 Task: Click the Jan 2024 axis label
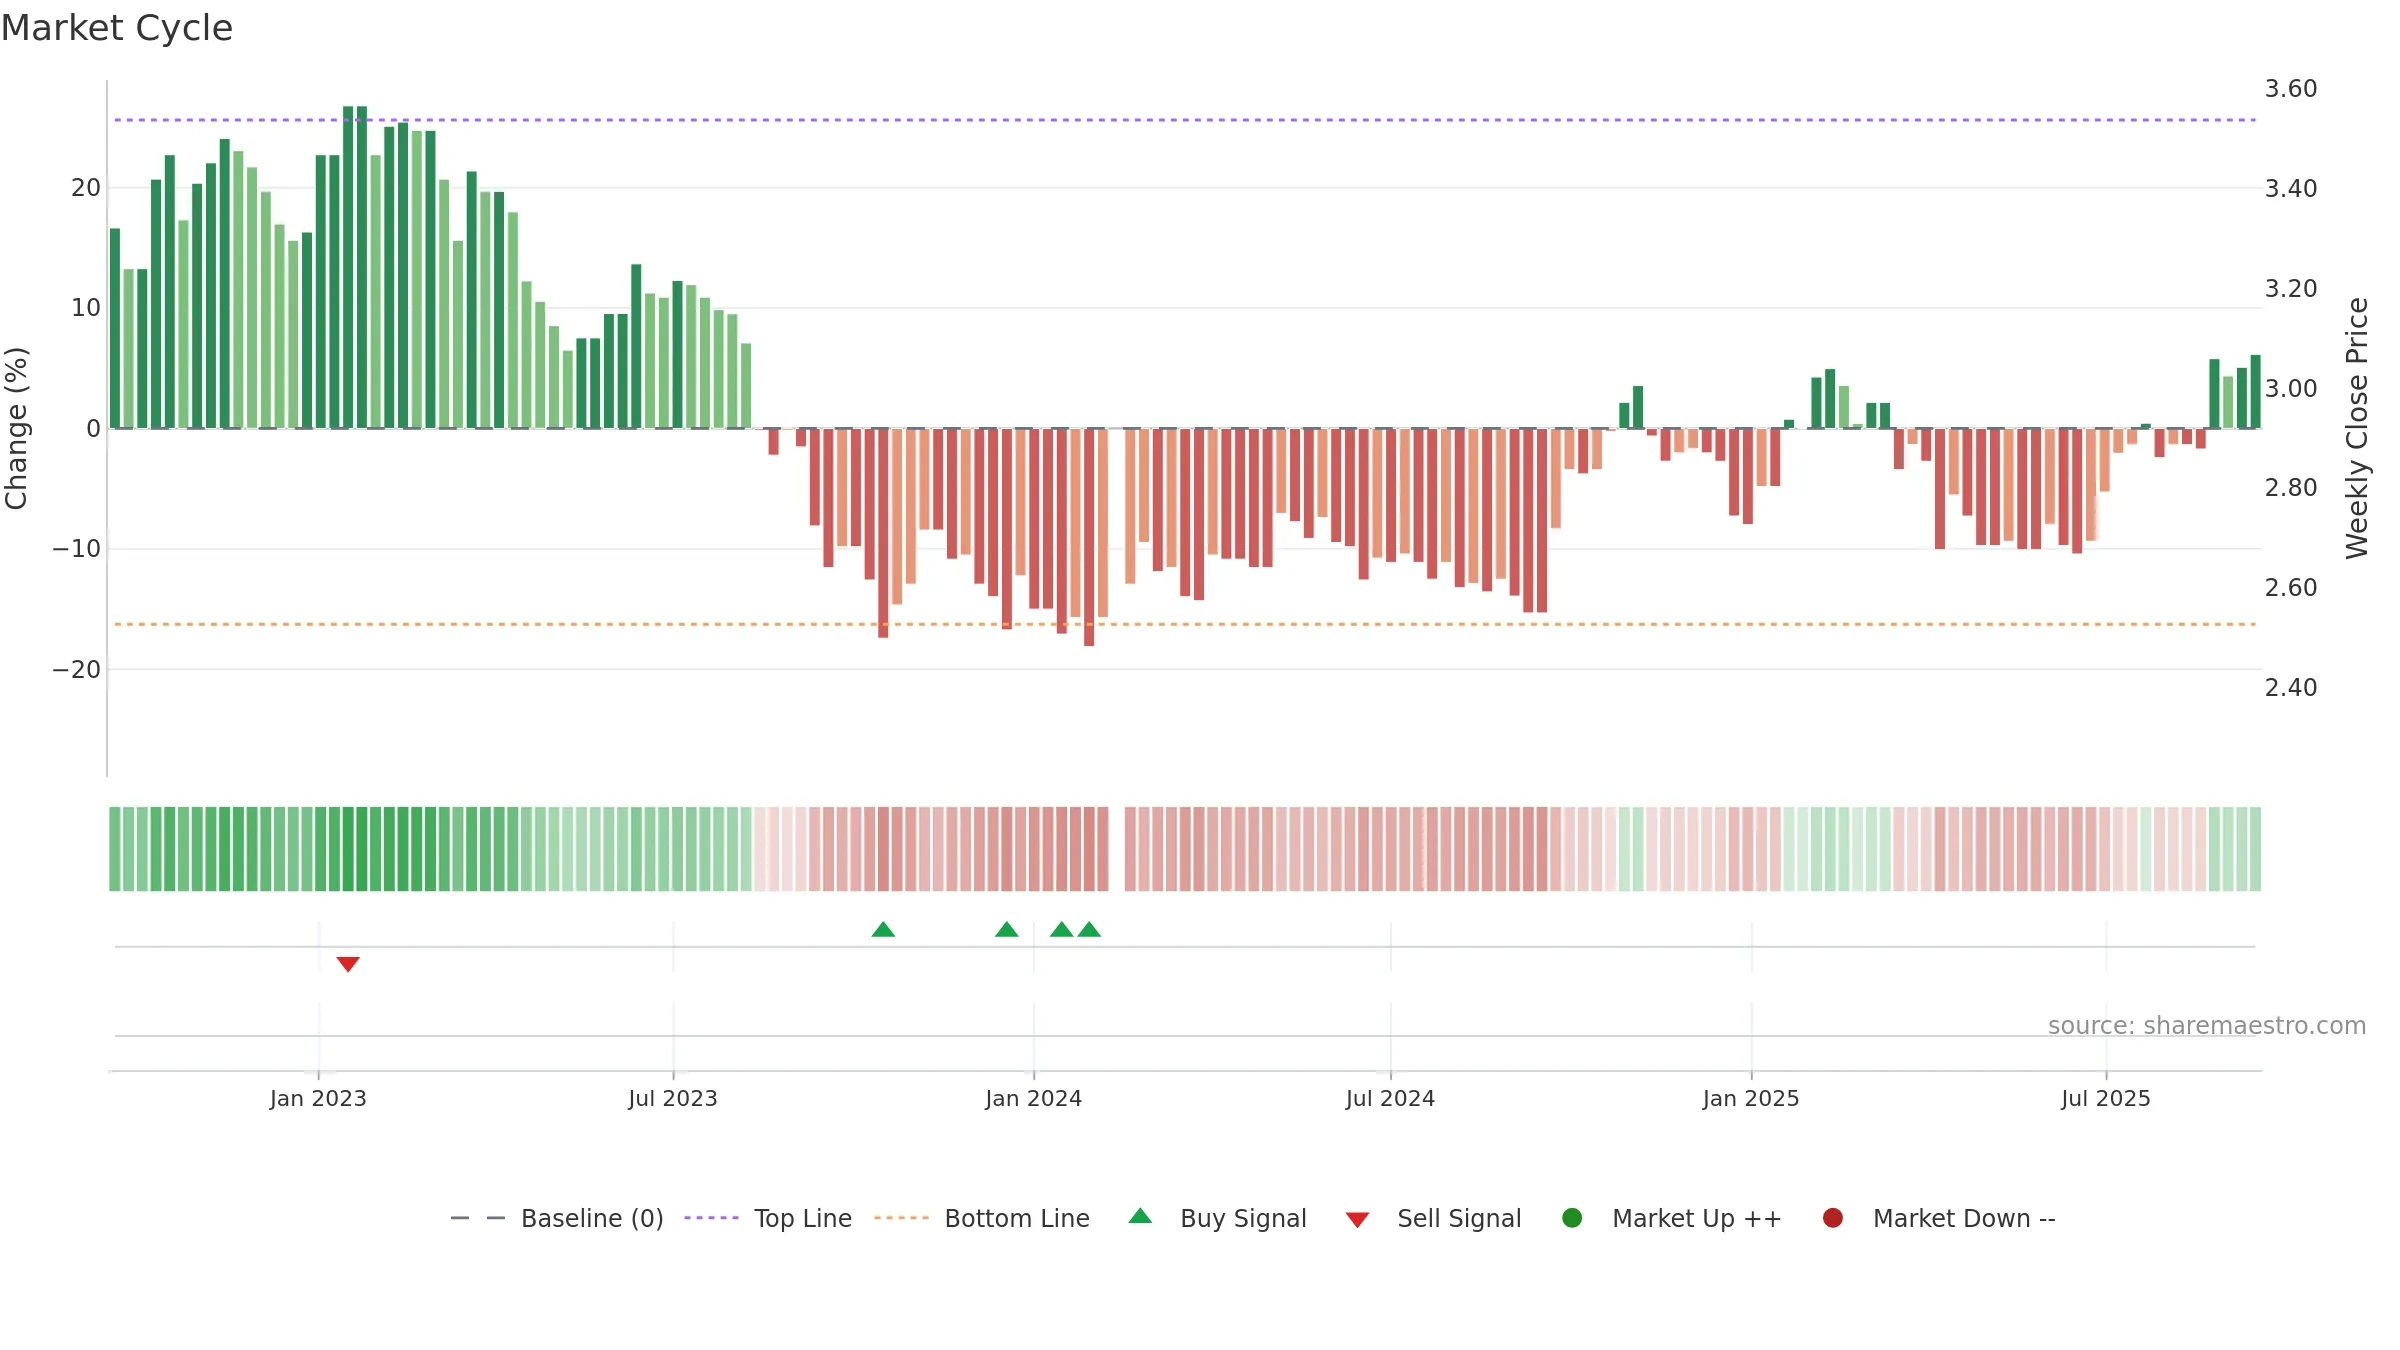(1033, 1099)
